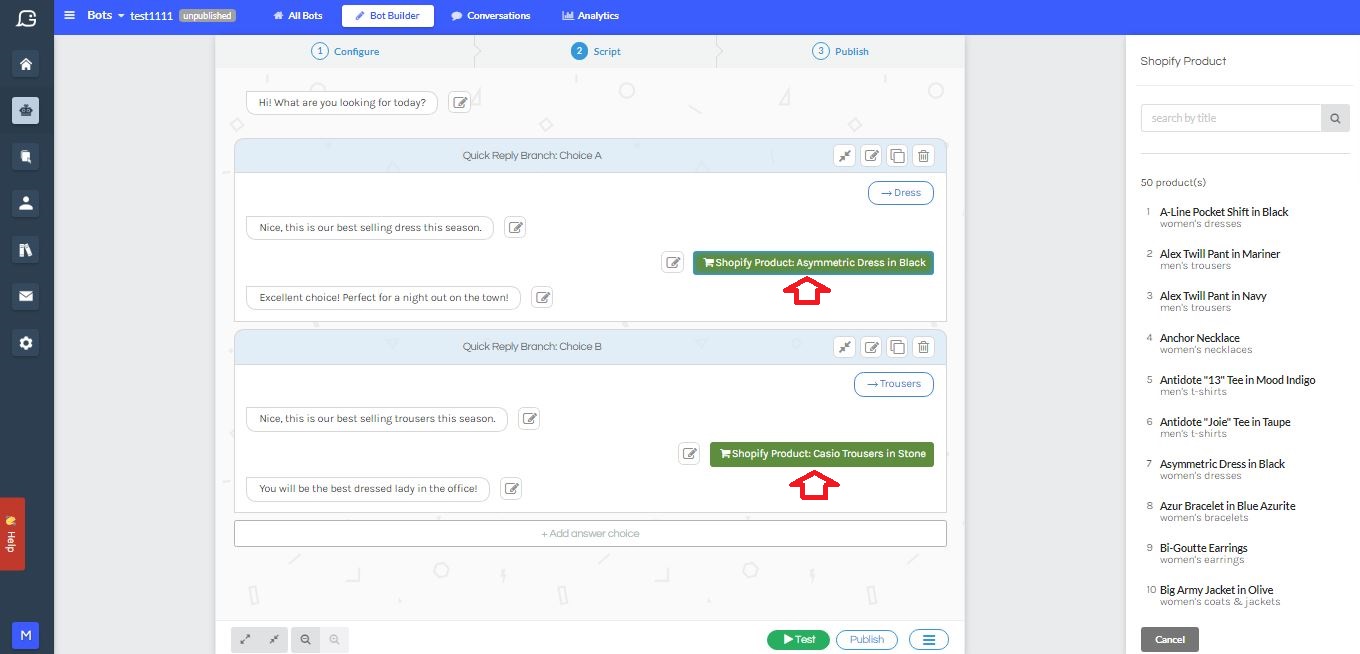Open the settings gear icon in sidebar

(x=26, y=343)
